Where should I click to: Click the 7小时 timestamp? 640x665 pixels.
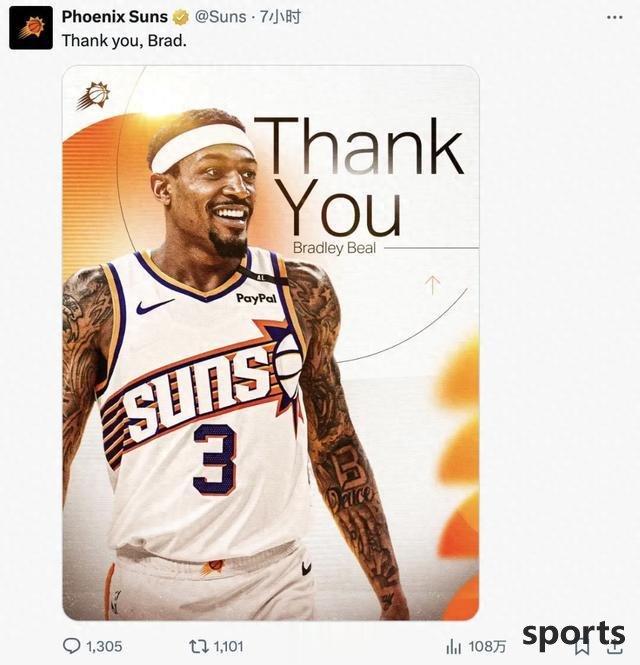point(279,17)
